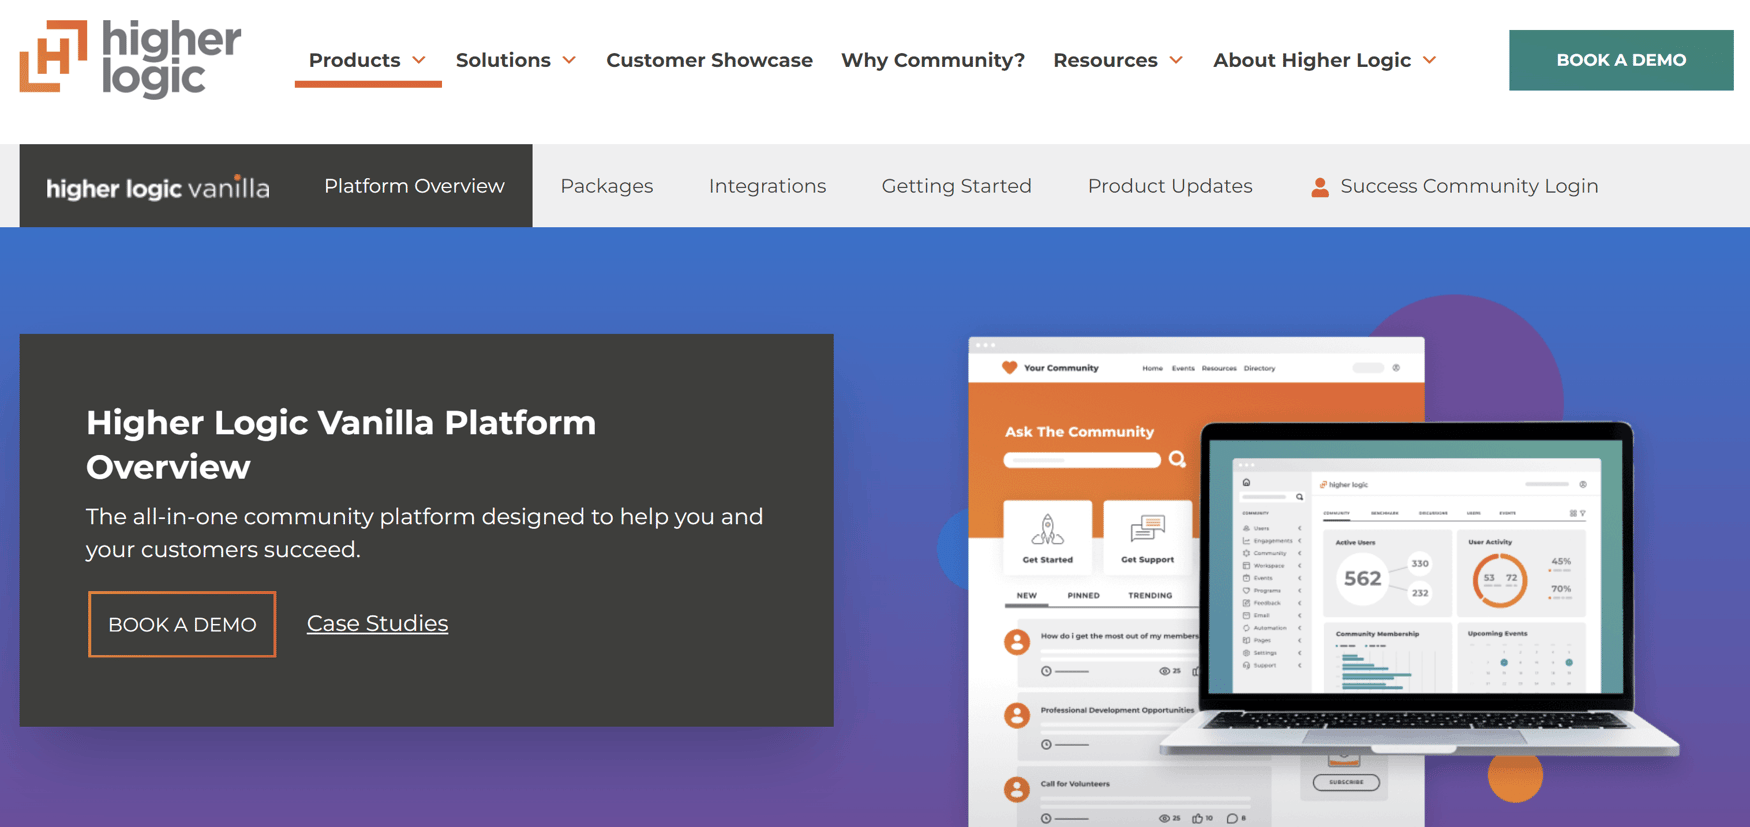Switch to the Packages tab
Screen dimensions: 1750x827
(x=606, y=186)
